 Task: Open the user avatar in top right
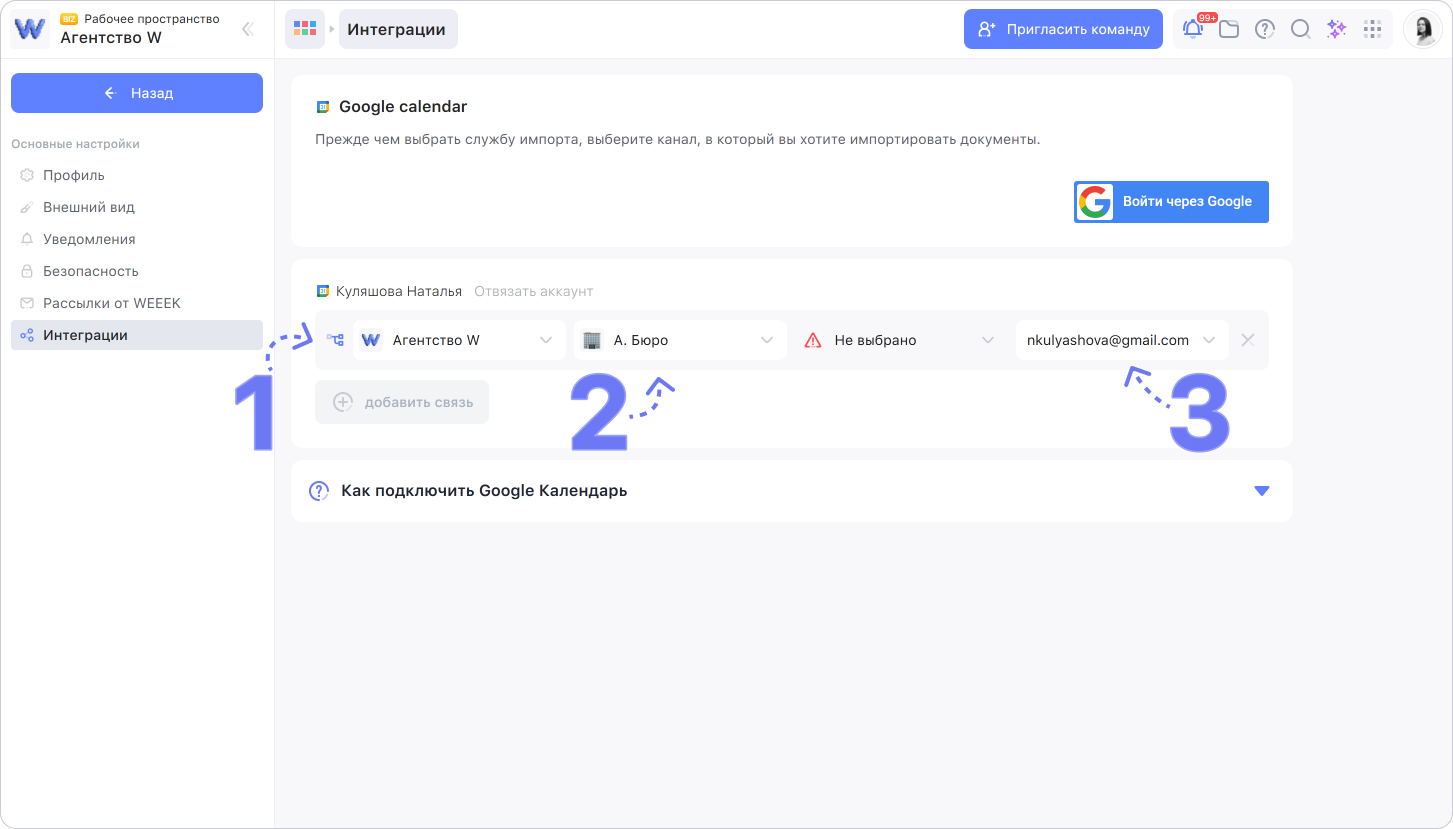[x=1422, y=29]
